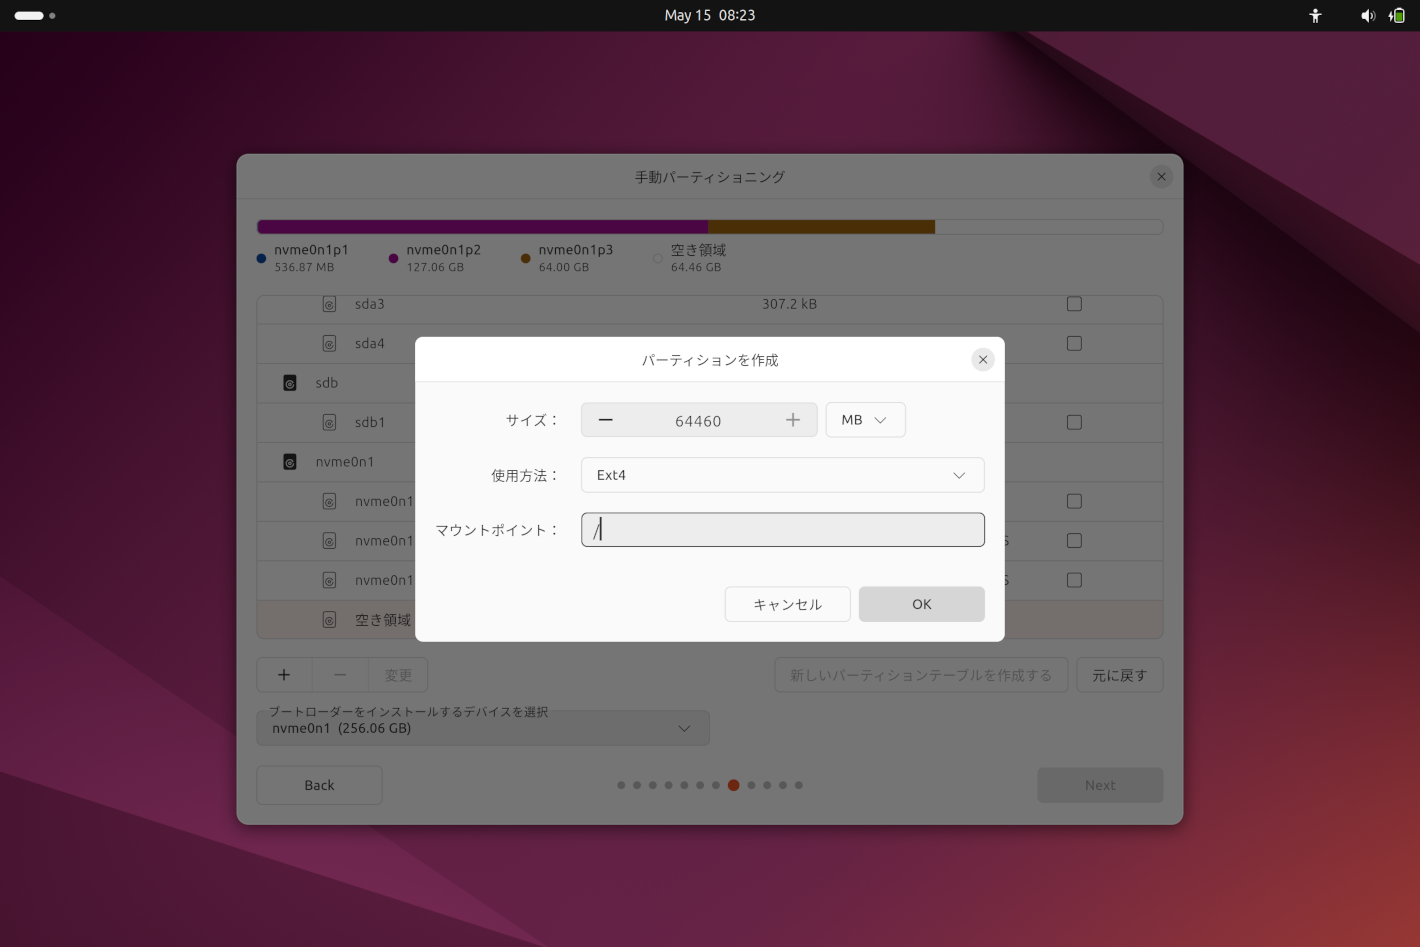Click the nvme0n1 disk drive icon
This screenshot has width=1420, height=947.
290,462
